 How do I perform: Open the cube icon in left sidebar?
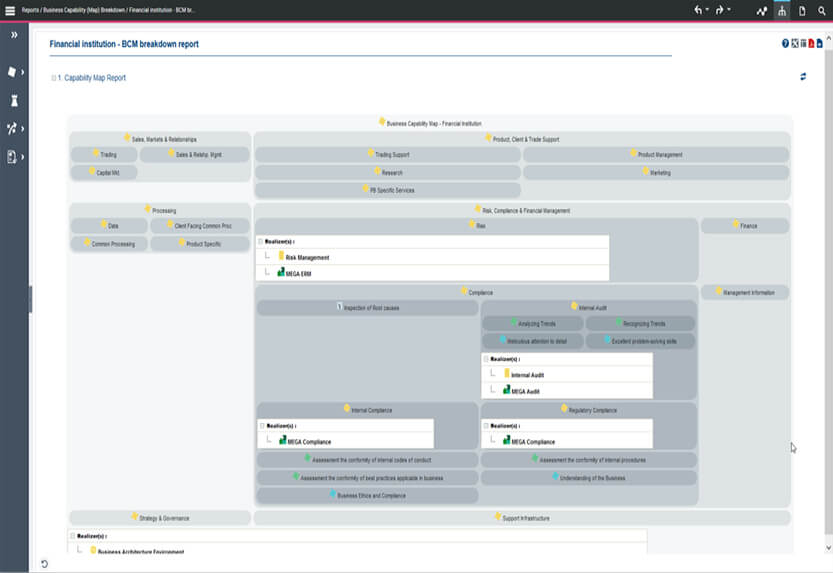tap(12, 72)
